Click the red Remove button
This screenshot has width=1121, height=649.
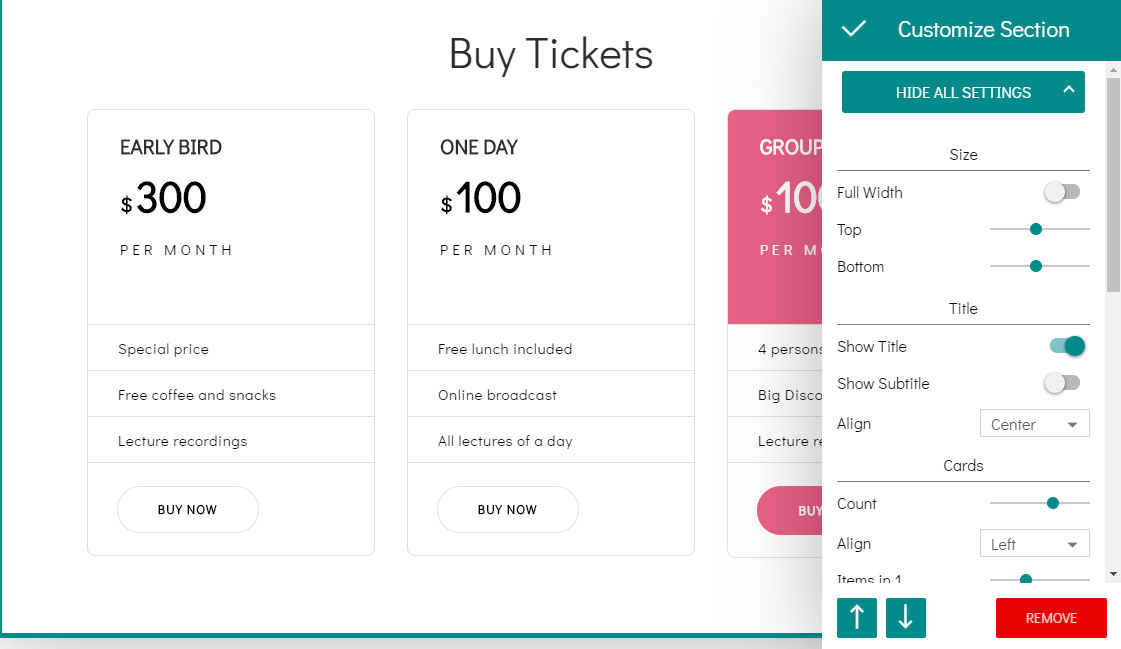(1051, 618)
